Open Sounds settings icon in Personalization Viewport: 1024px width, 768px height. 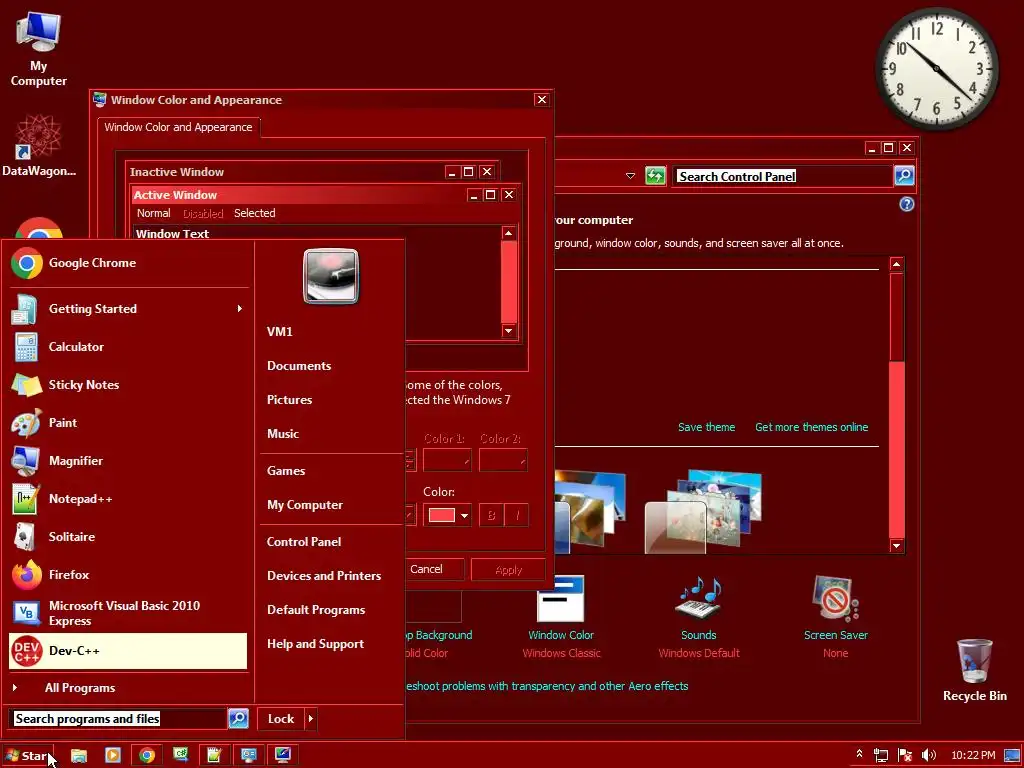(699, 598)
